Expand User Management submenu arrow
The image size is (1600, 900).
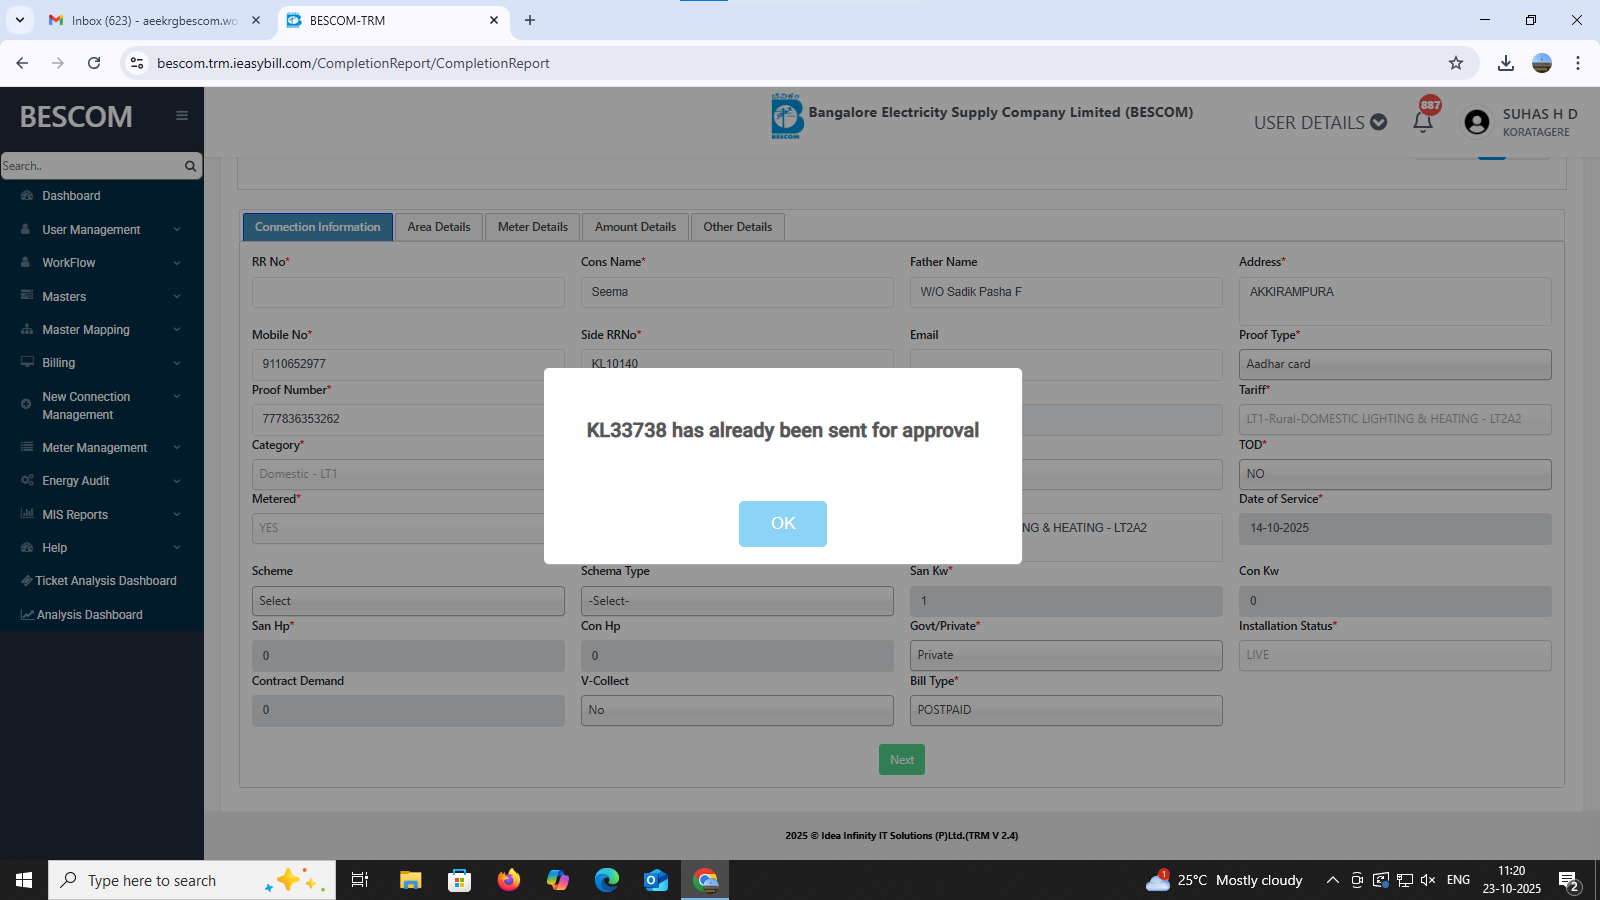tap(177, 230)
